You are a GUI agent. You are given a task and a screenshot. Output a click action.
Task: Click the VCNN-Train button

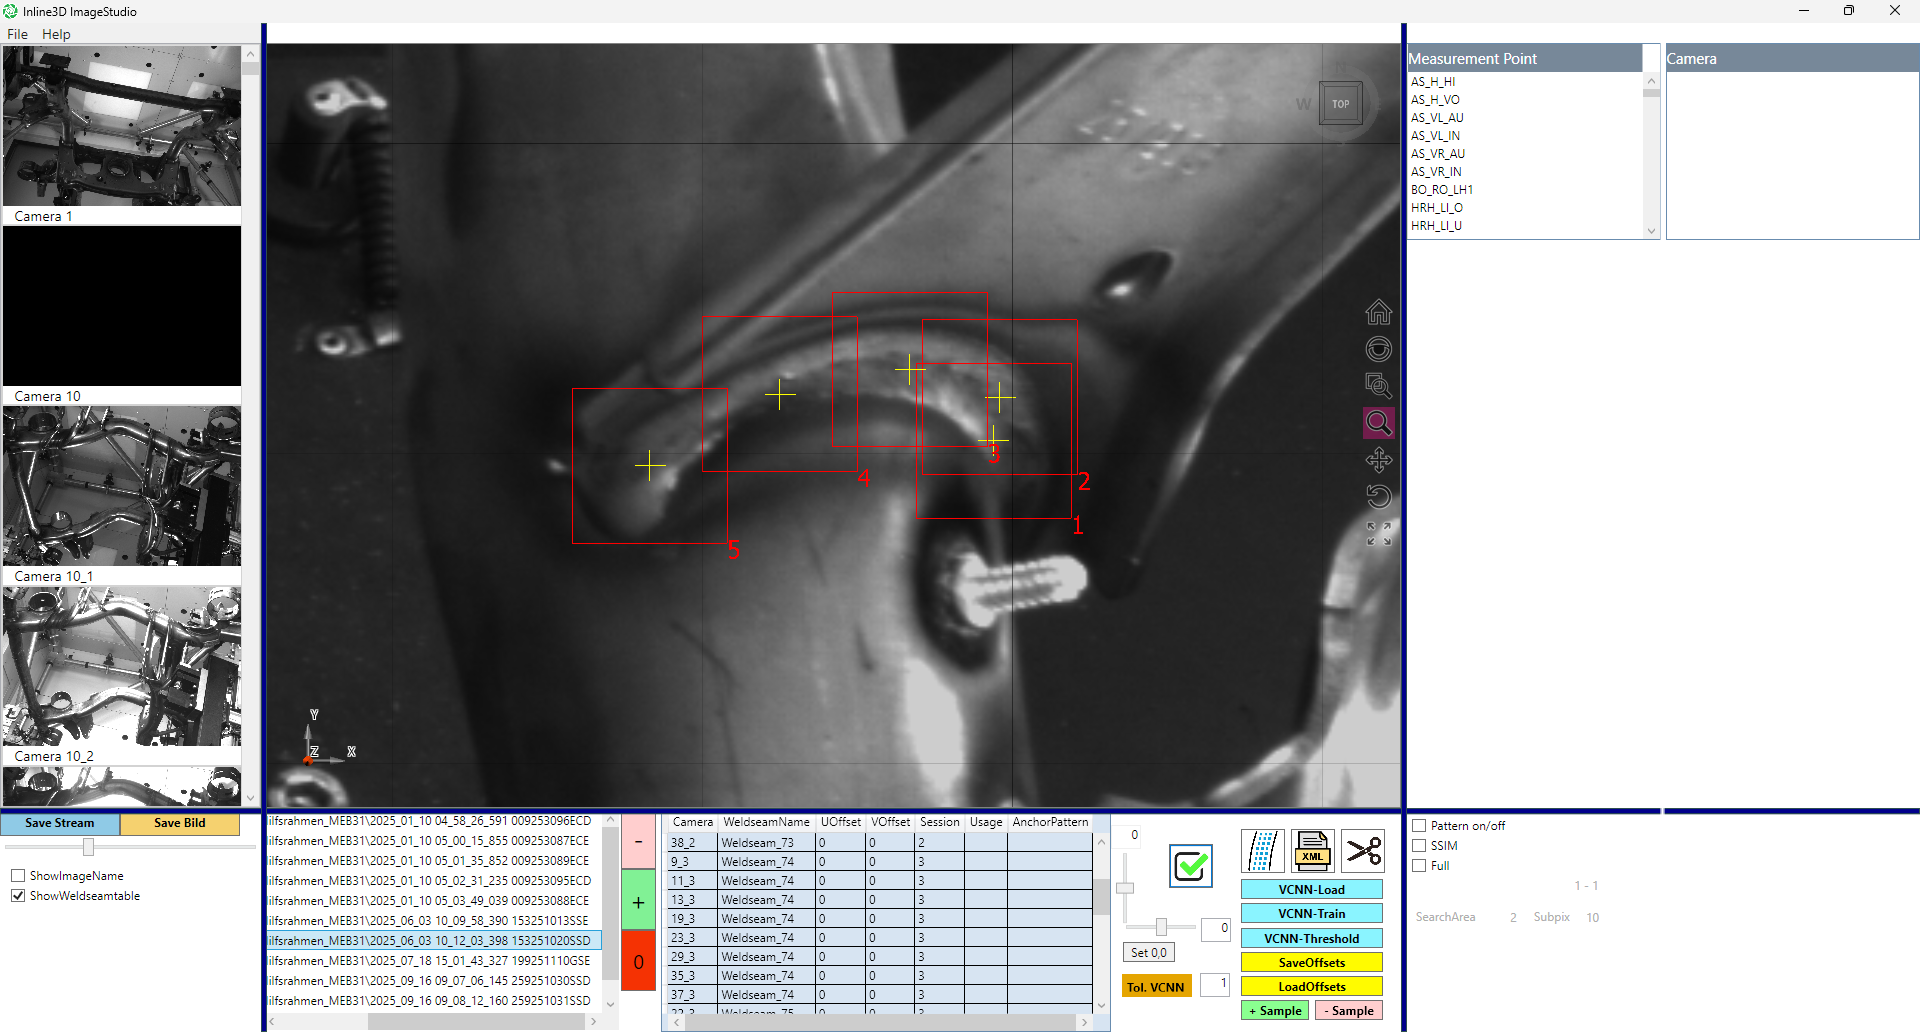click(1311, 914)
